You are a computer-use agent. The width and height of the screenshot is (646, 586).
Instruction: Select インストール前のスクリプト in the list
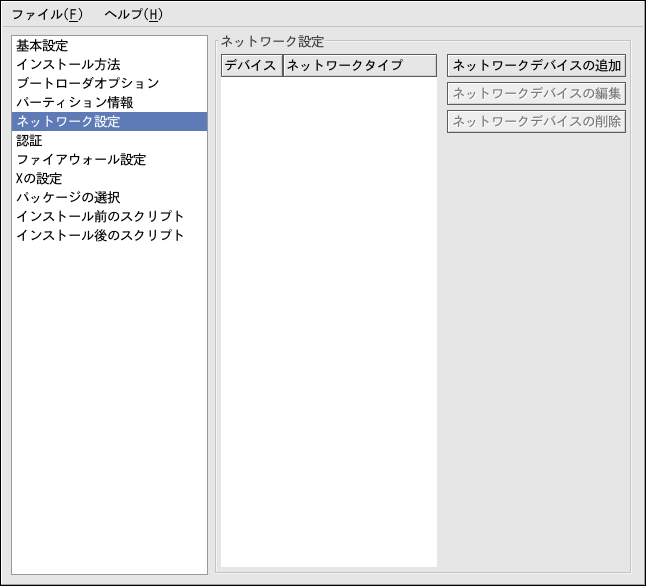[x=100, y=217]
